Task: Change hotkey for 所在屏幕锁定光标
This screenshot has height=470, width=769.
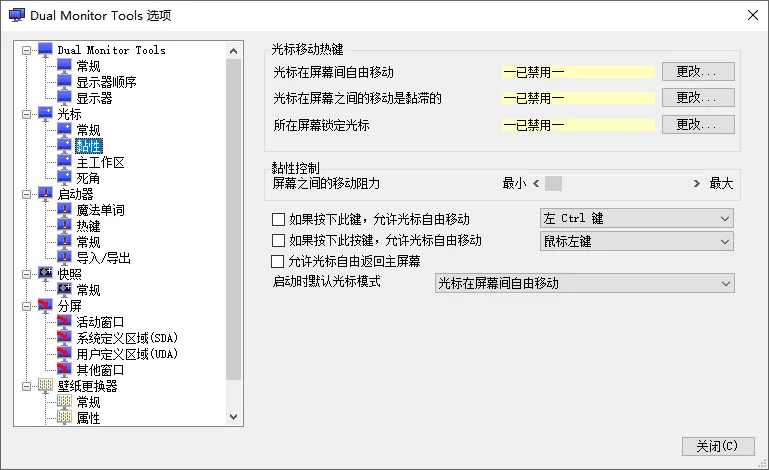Action: (x=698, y=125)
